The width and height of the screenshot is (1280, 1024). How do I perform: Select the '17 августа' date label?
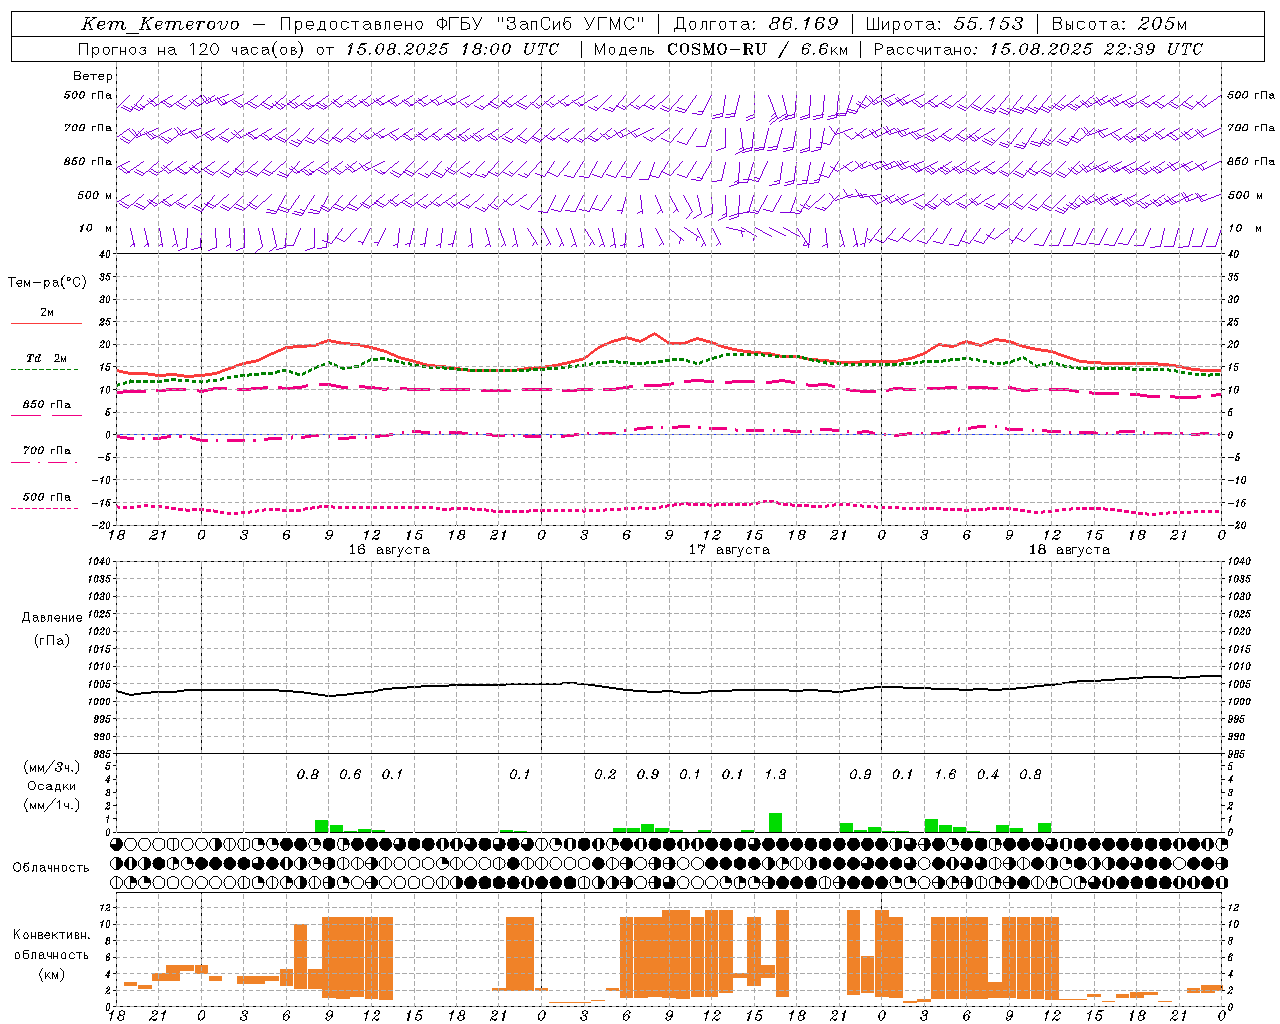pos(729,550)
